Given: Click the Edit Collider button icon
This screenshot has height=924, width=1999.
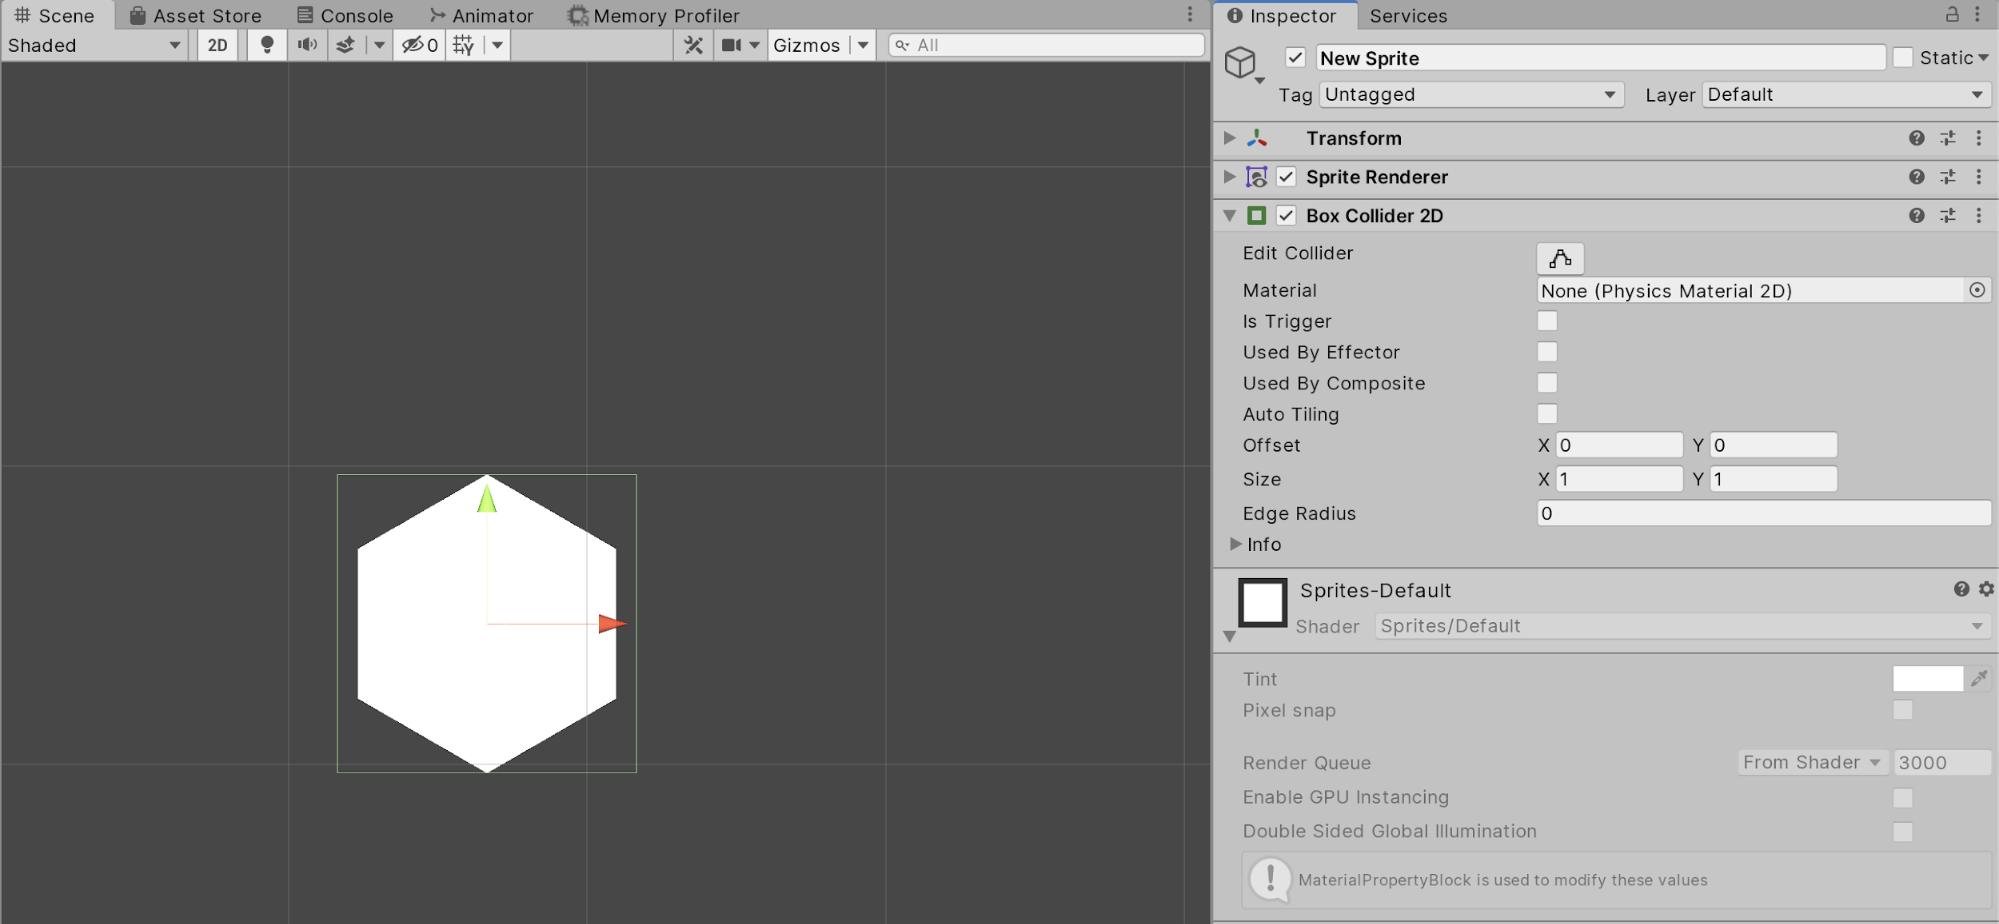Looking at the screenshot, I should click(1559, 259).
